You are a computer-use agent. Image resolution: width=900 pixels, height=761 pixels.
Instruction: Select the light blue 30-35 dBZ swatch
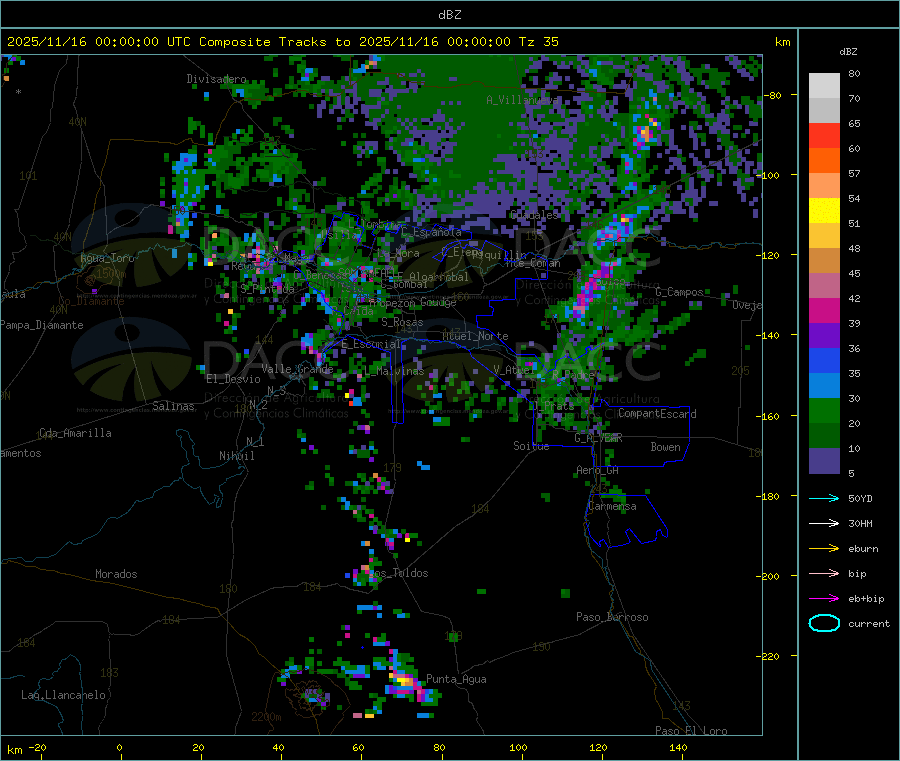824,386
